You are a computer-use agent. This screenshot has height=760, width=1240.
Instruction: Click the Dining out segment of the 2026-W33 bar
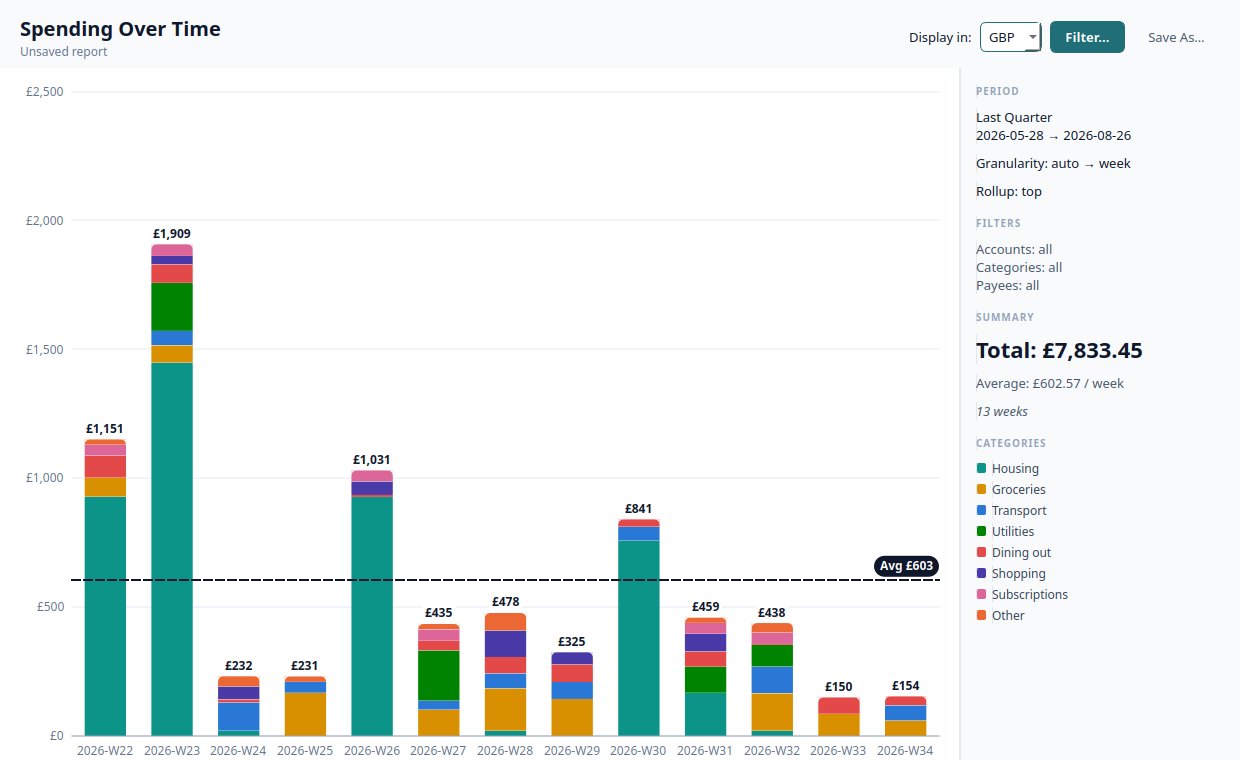839,705
